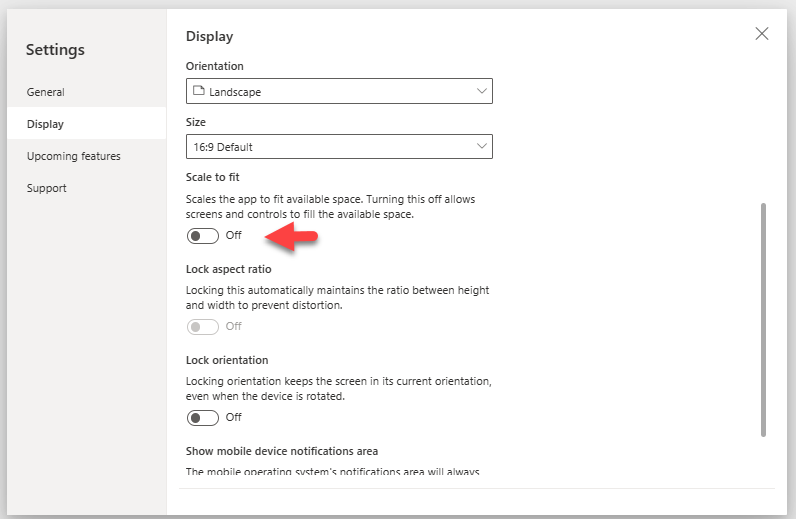Click the Size field label

tap(195, 122)
